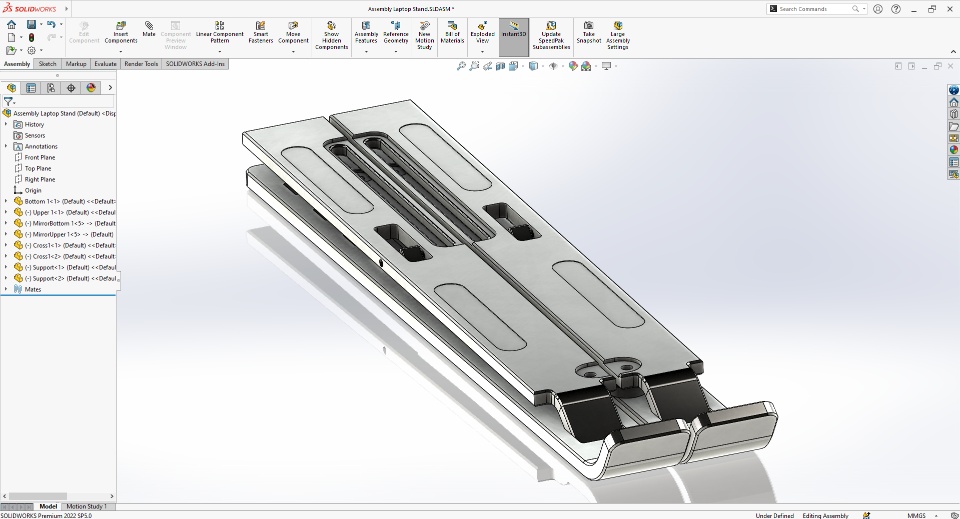Select Sensors in the tree
960x519 pixels.
(x=34, y=135)
